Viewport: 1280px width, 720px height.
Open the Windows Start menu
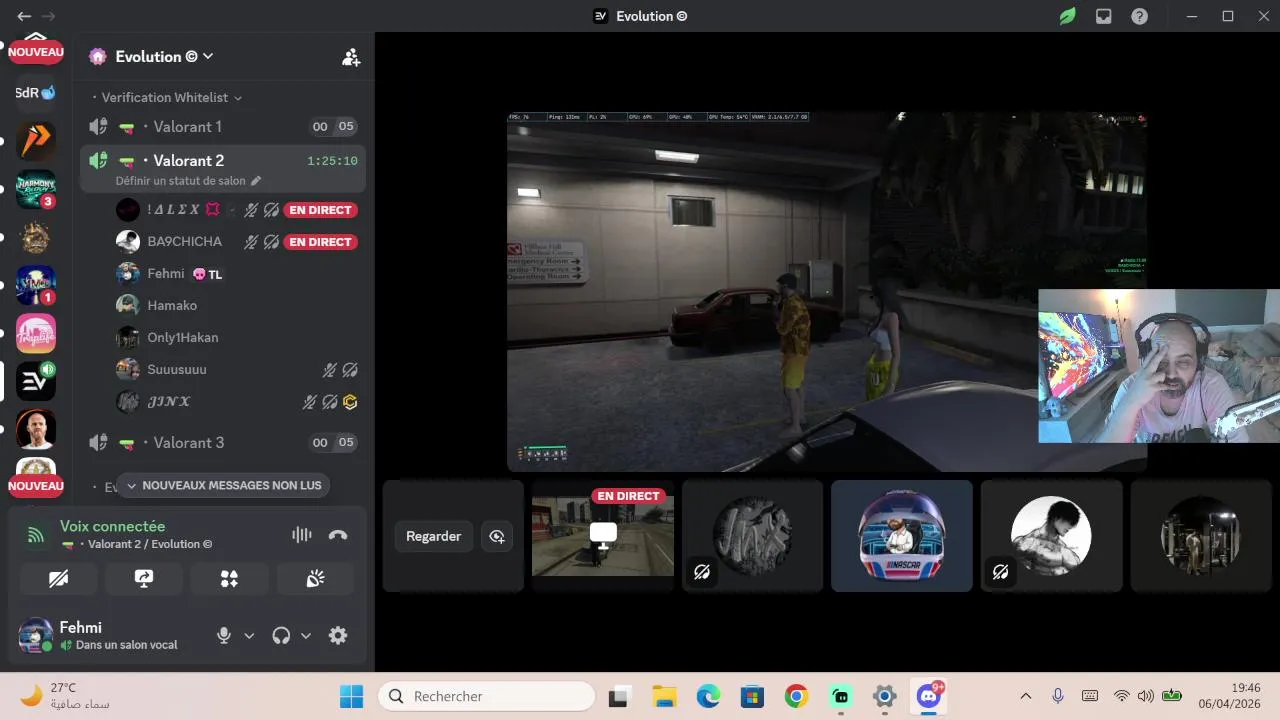click(352, 696)
